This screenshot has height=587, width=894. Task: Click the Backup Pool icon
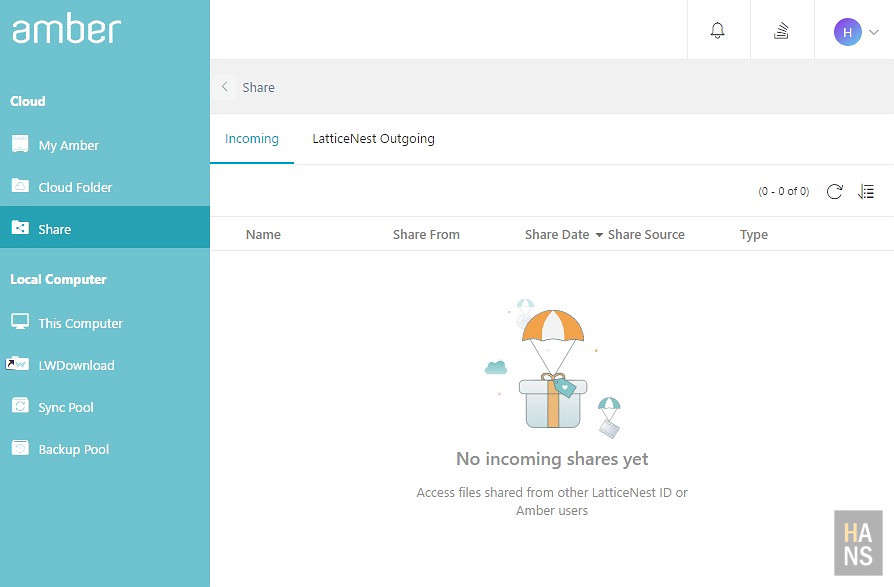[x=20, y=447]
